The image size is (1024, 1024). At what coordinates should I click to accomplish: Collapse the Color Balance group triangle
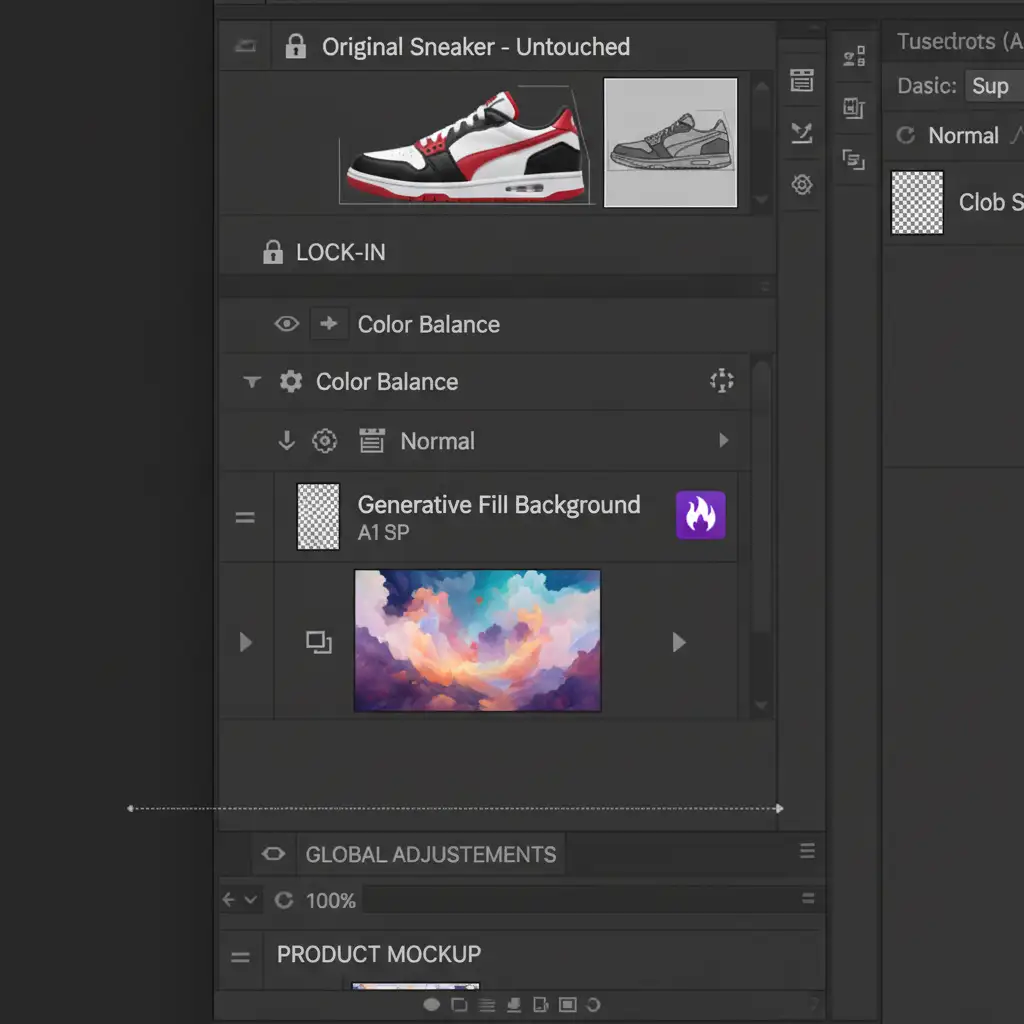pos(252,382)
